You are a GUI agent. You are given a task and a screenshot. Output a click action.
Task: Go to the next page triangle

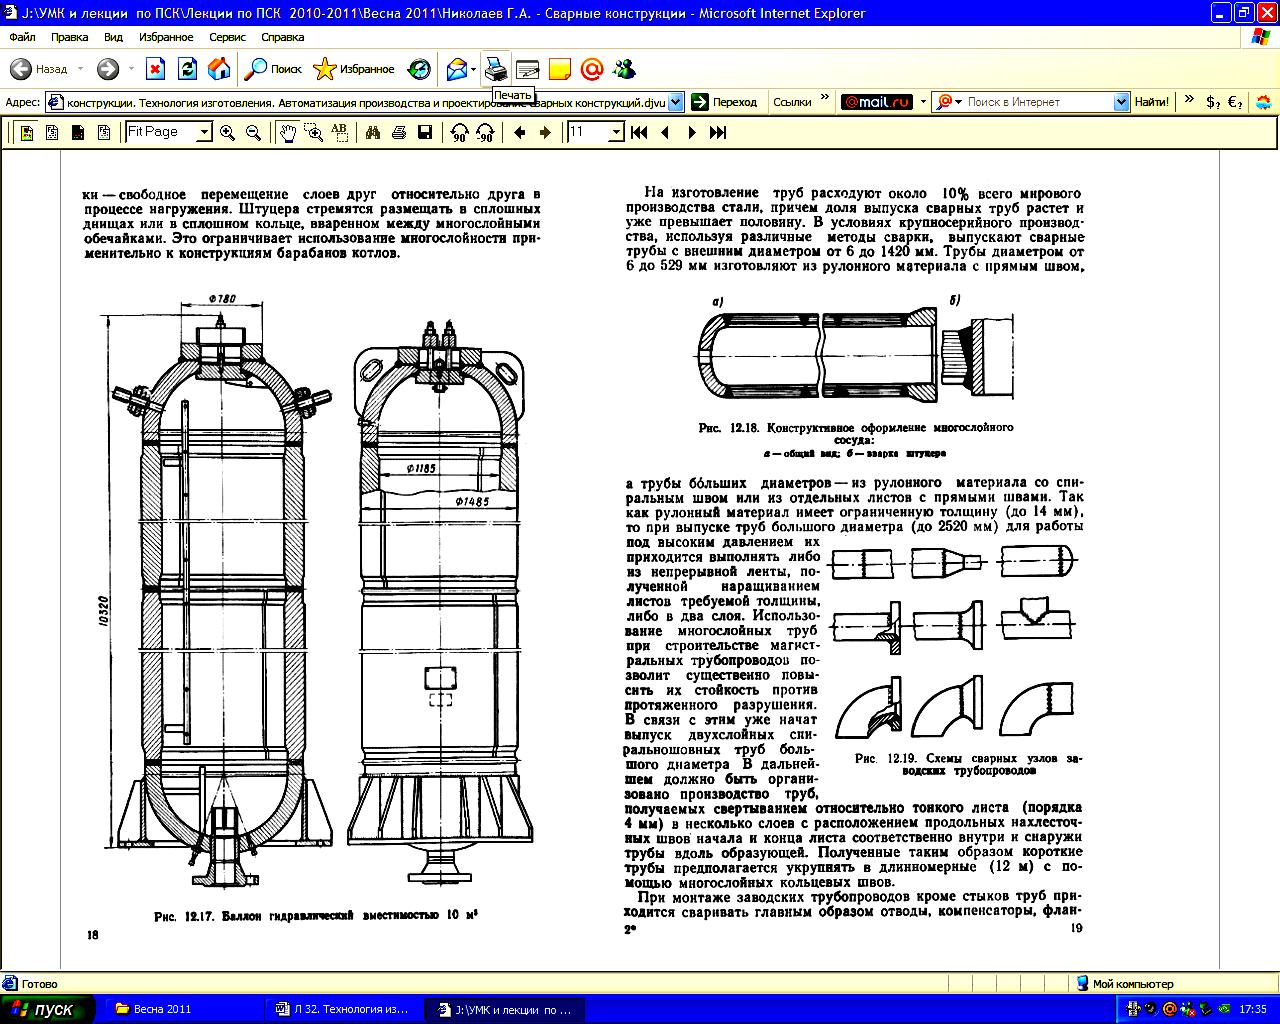pyautogui.click(x=691, y=132)
